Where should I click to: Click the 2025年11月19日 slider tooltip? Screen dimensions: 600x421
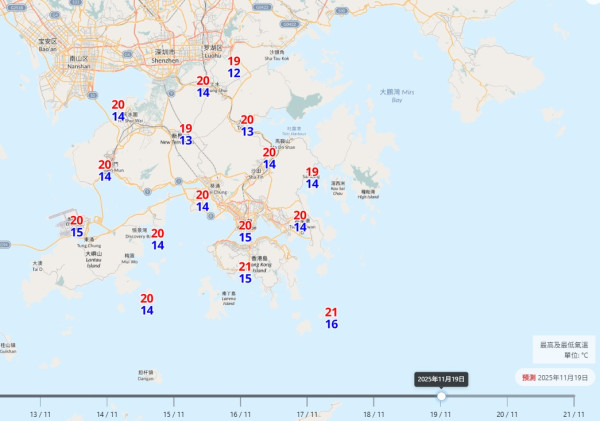tap(441, 379)
